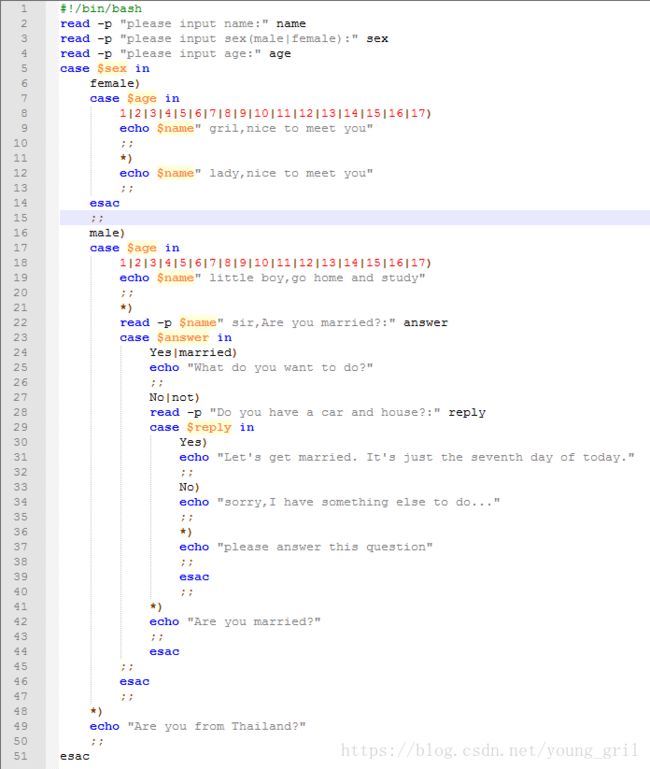This screenshot has width=650, height=769.
Task: Click the 'Do you have a car and house?:' string
Action: 325,412
